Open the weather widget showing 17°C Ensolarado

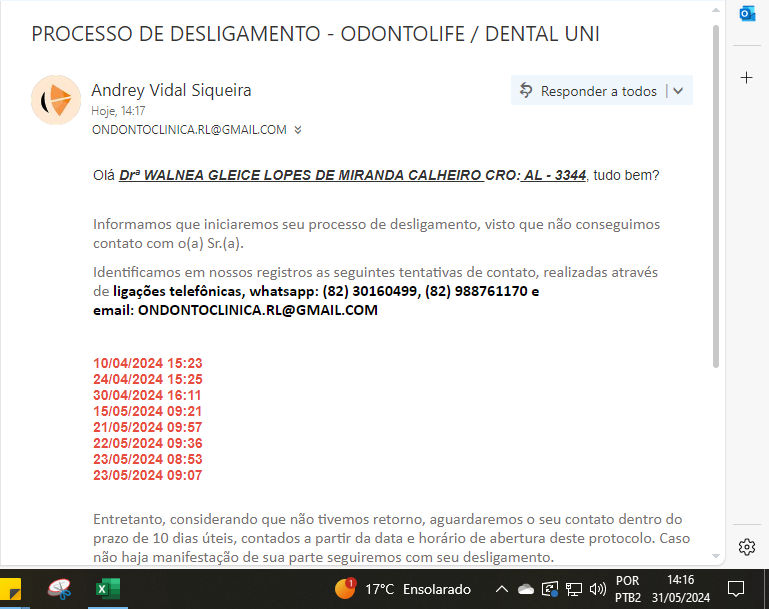click(403, 589)
